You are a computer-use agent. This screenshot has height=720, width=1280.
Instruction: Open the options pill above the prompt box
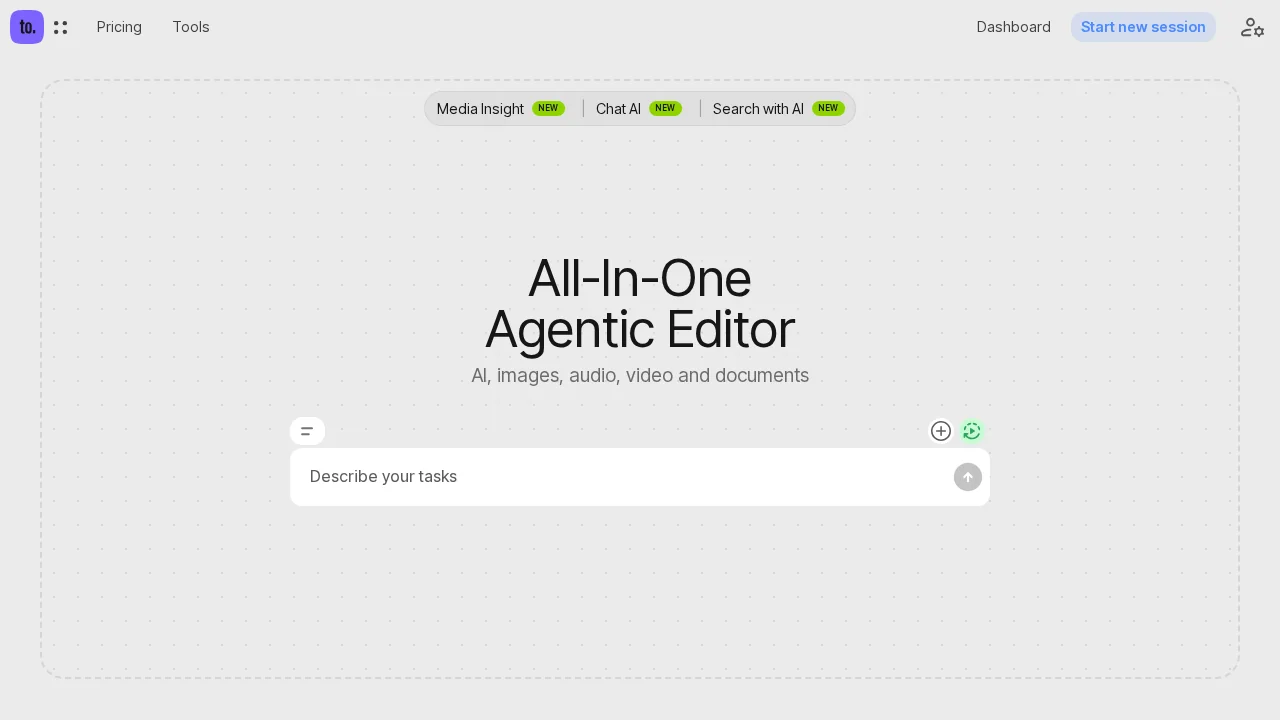(307, 431)
